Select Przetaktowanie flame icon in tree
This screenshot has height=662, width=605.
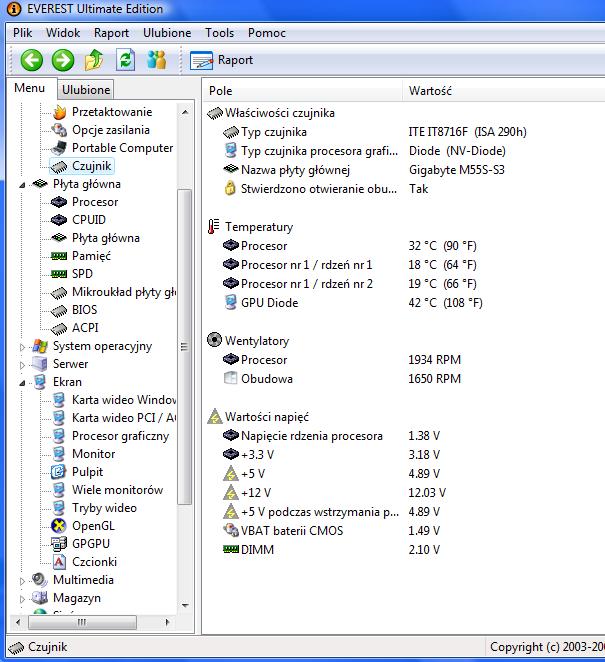(x=60, y=112)
